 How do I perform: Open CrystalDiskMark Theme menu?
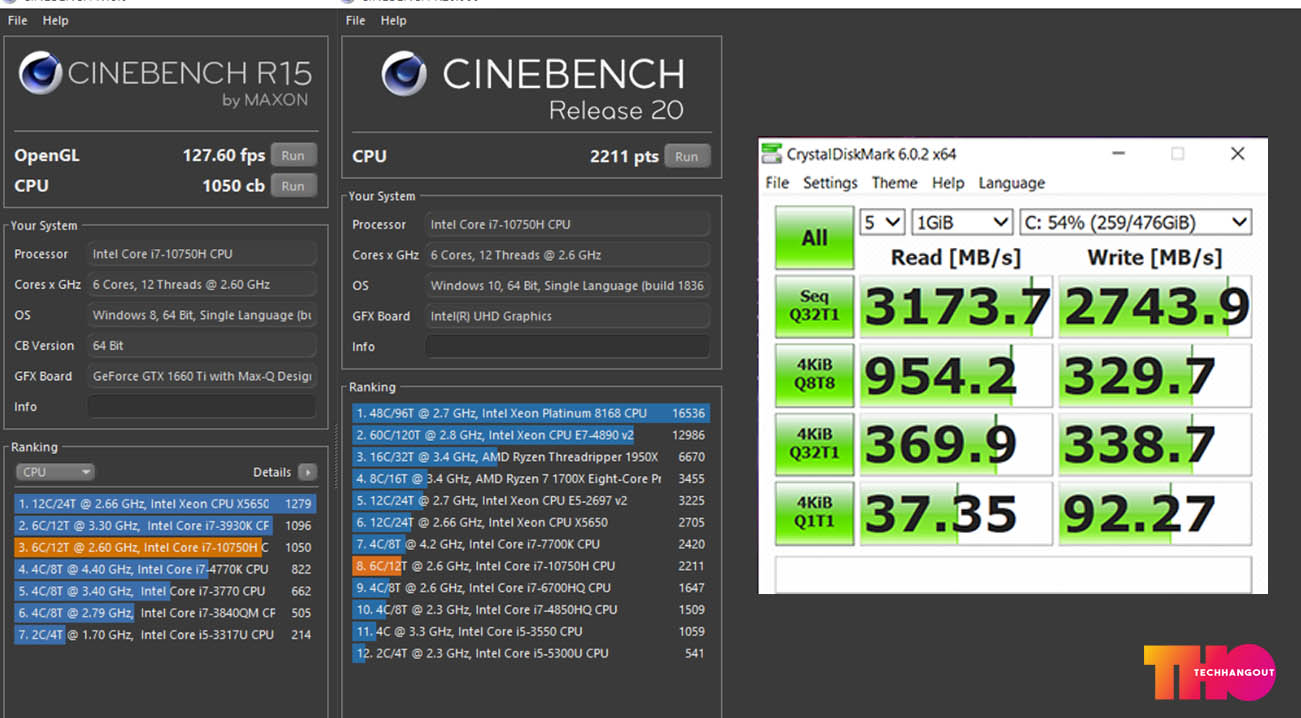[894, 183]
